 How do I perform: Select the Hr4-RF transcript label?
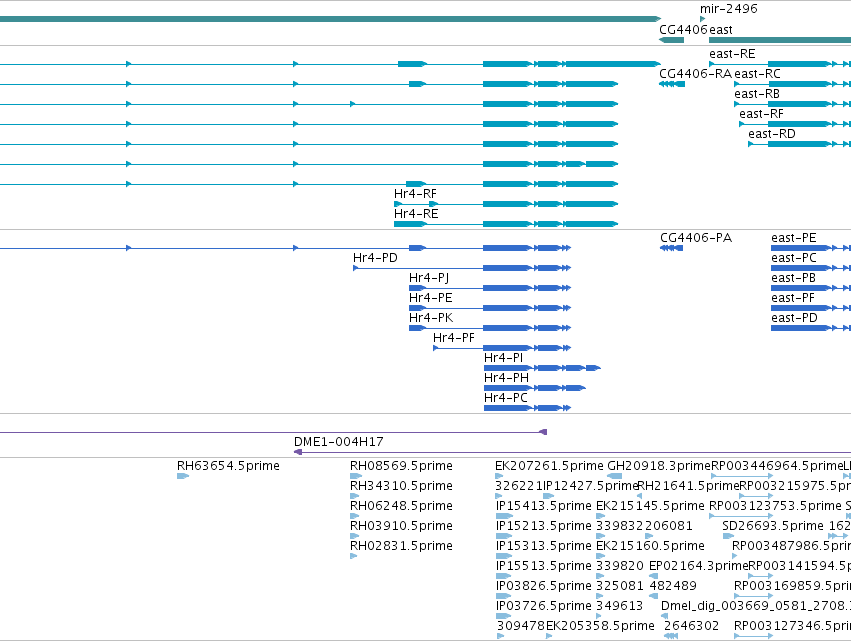(x=415, y=194)
